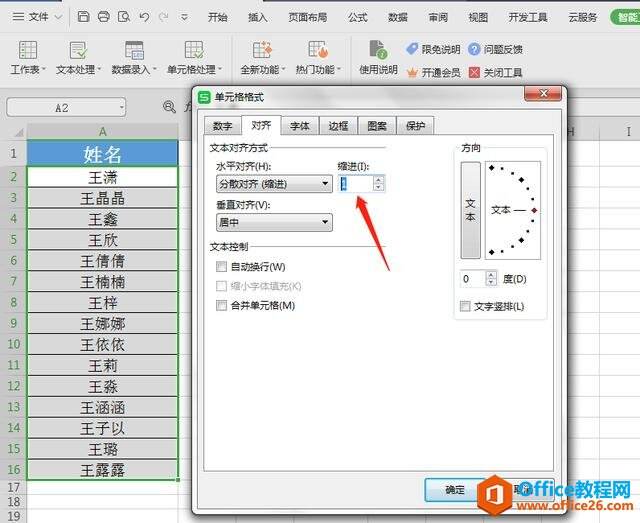Select cell containing 王晶晶
The height and width of the screenshot is (523, 640).
(x=102, y=198)
